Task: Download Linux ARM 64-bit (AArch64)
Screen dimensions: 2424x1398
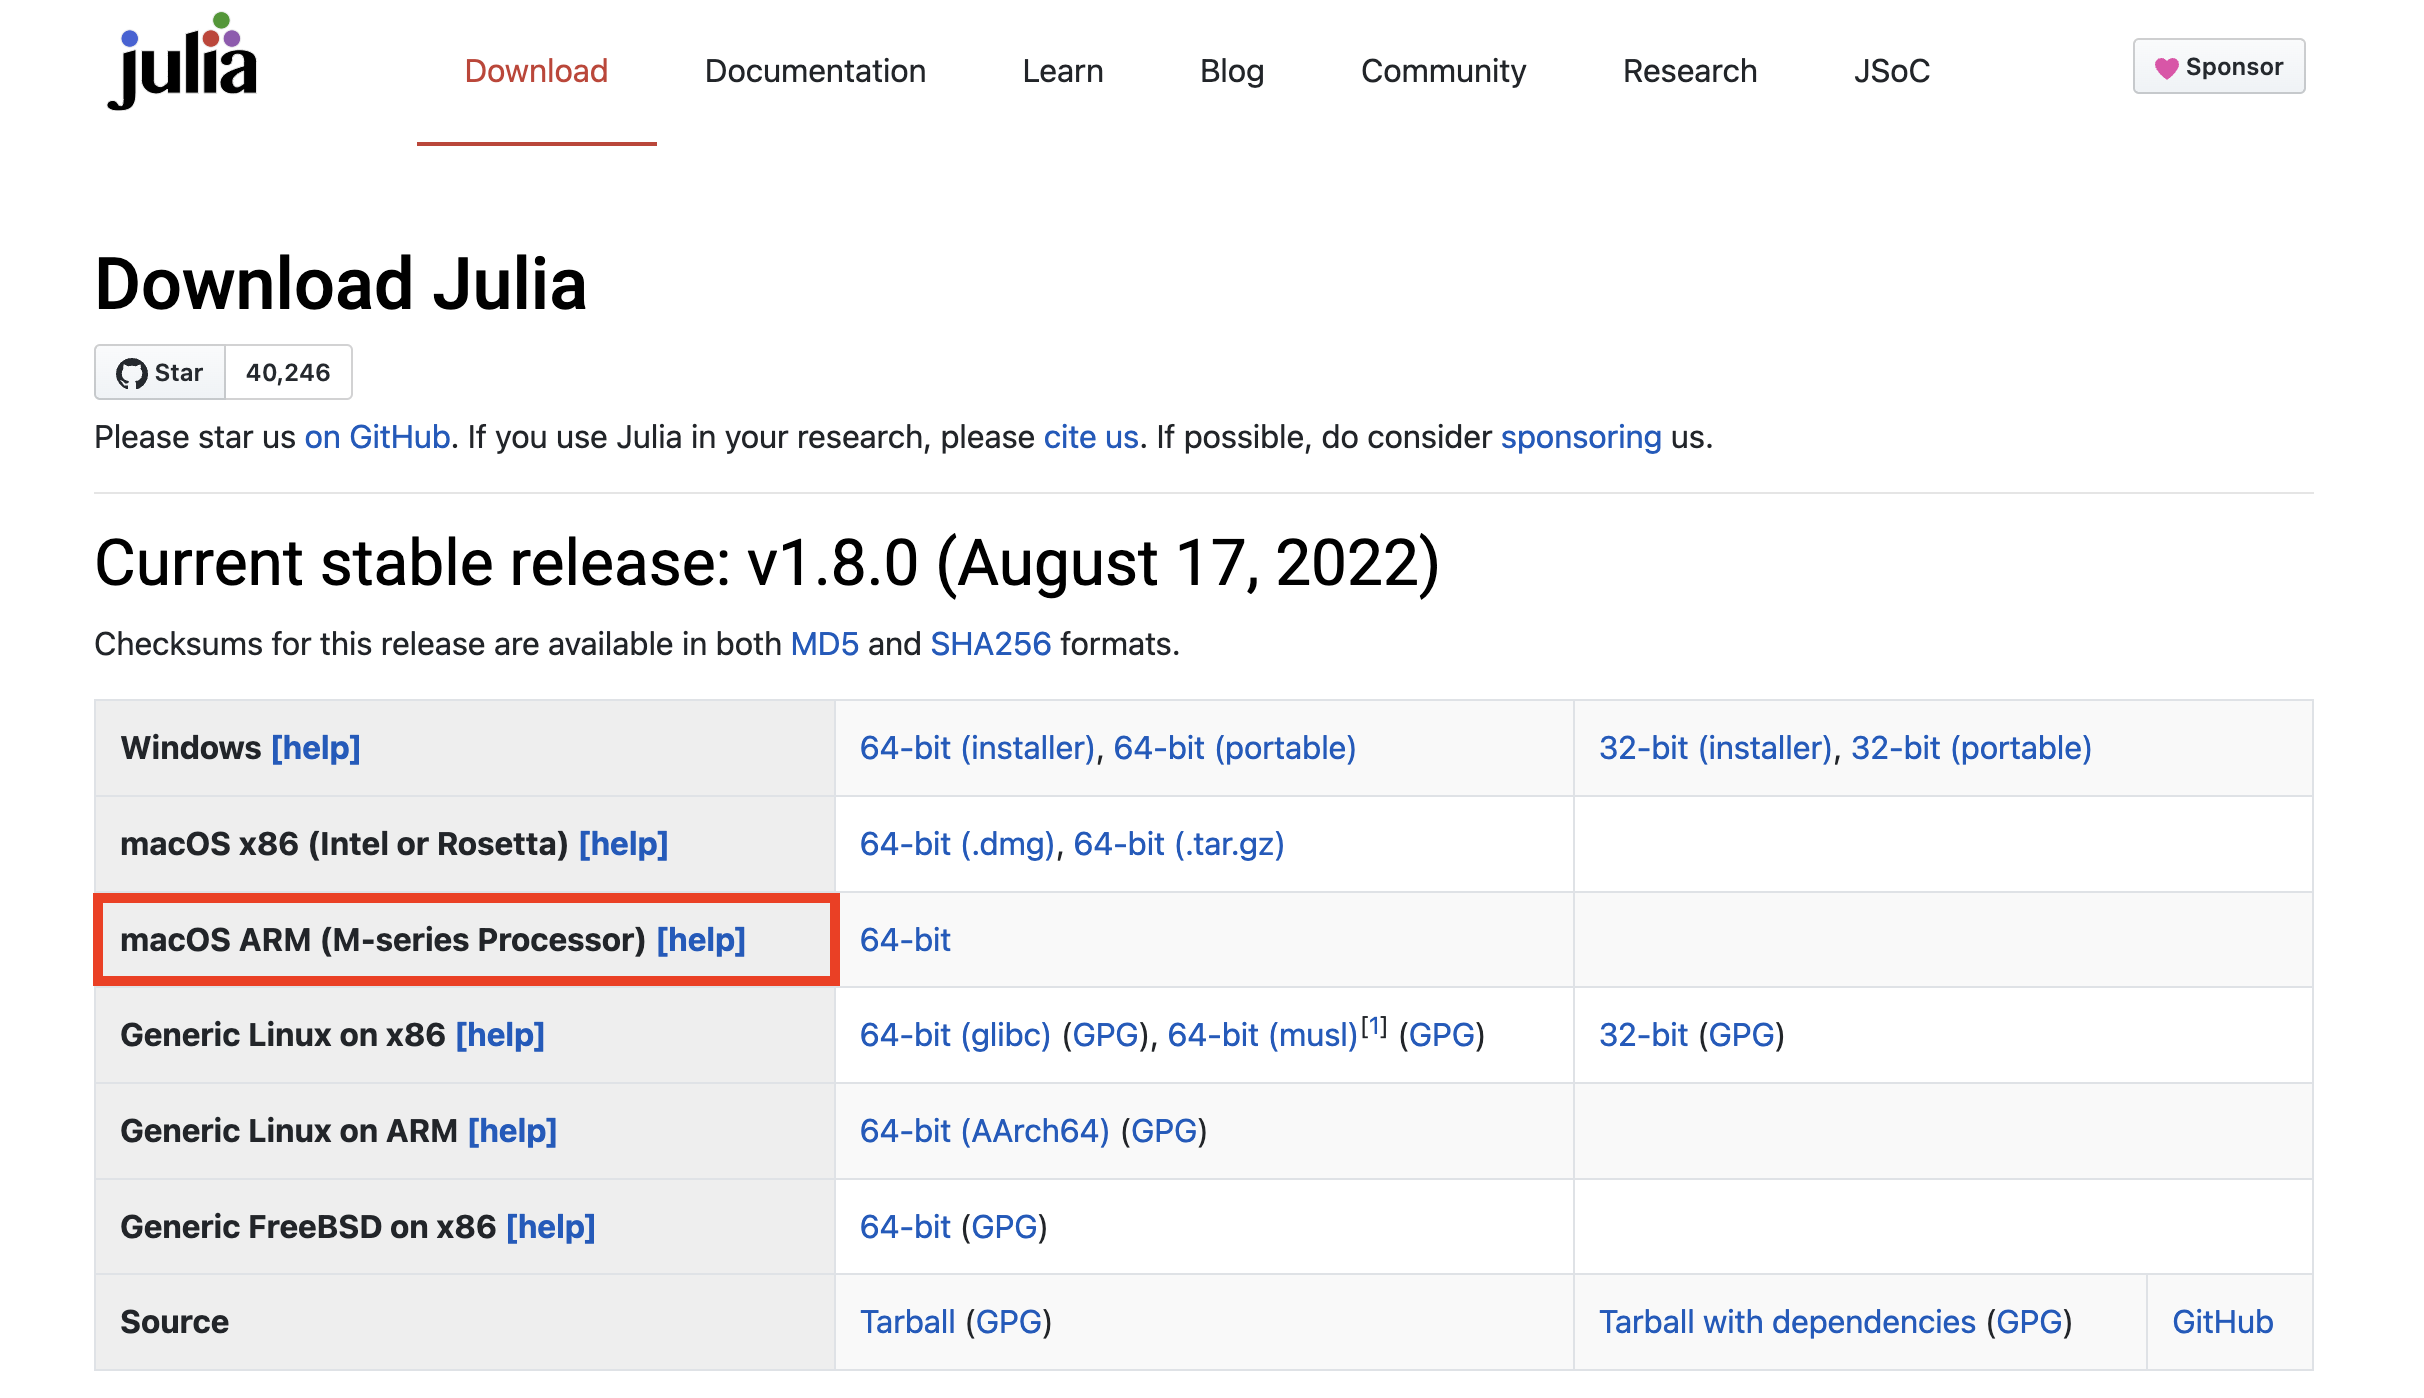Action: 984,1131
